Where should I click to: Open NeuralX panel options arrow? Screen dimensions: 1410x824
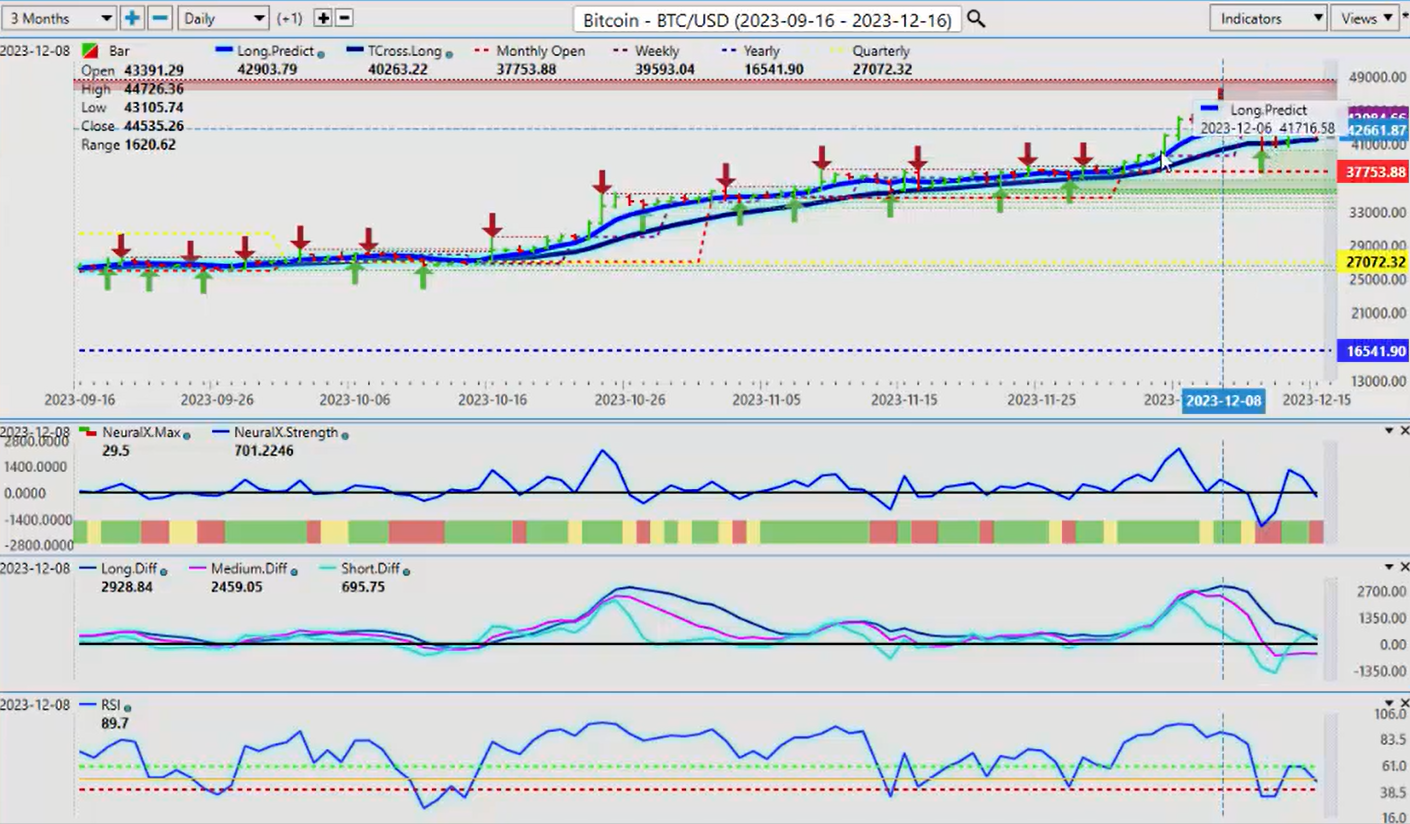pyautogui.click(x=1388, y=430)
